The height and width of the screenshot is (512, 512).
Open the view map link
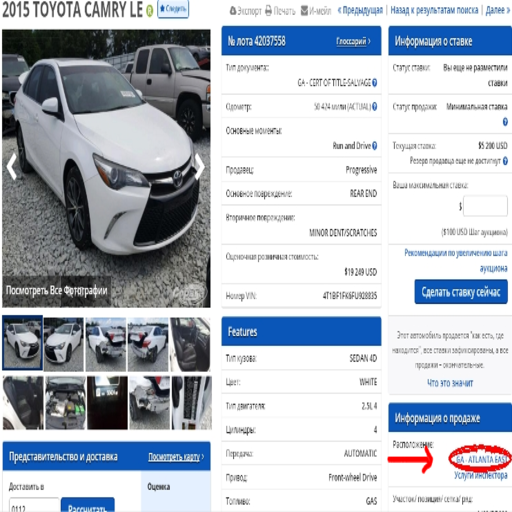pyautogui.click(x=176, y=456)
